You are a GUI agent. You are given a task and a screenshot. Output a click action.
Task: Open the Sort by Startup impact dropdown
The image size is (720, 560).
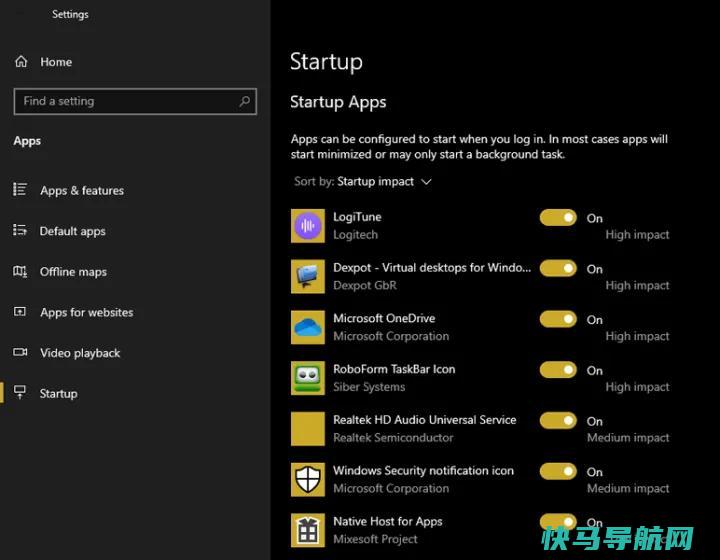tap(363, 182)
